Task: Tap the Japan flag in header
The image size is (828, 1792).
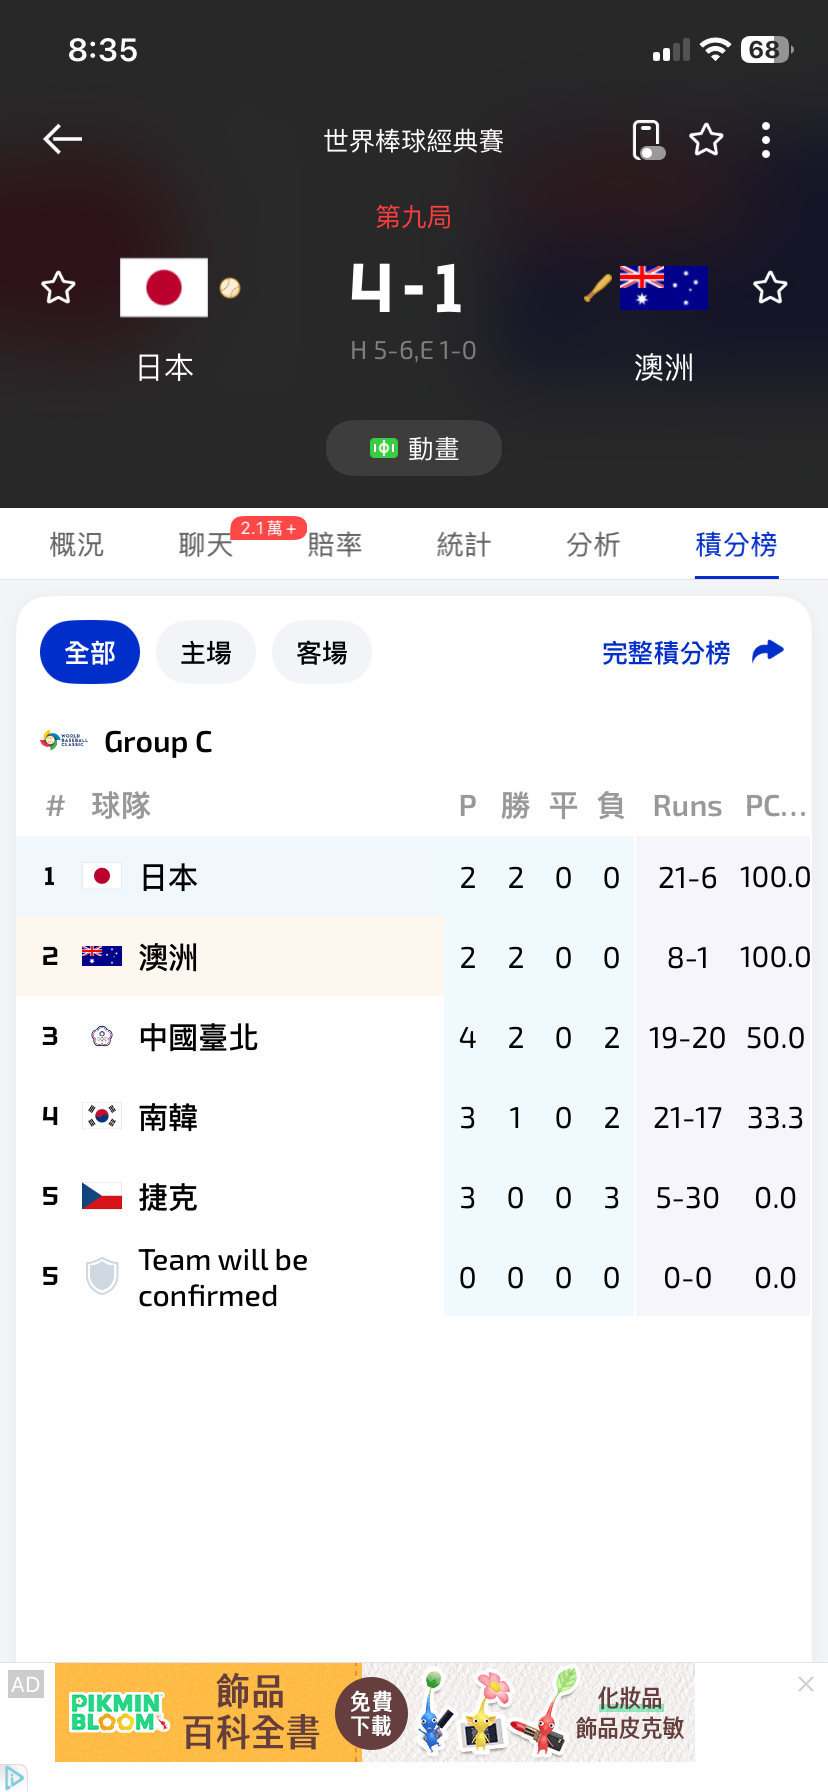Action: [x=164, y=288]
